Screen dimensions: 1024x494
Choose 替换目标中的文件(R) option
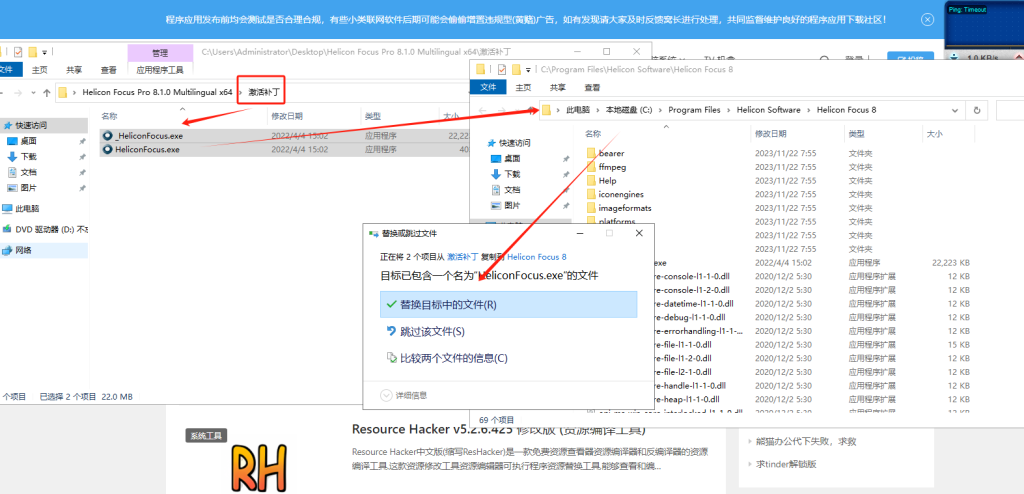[x=508, y=305]
